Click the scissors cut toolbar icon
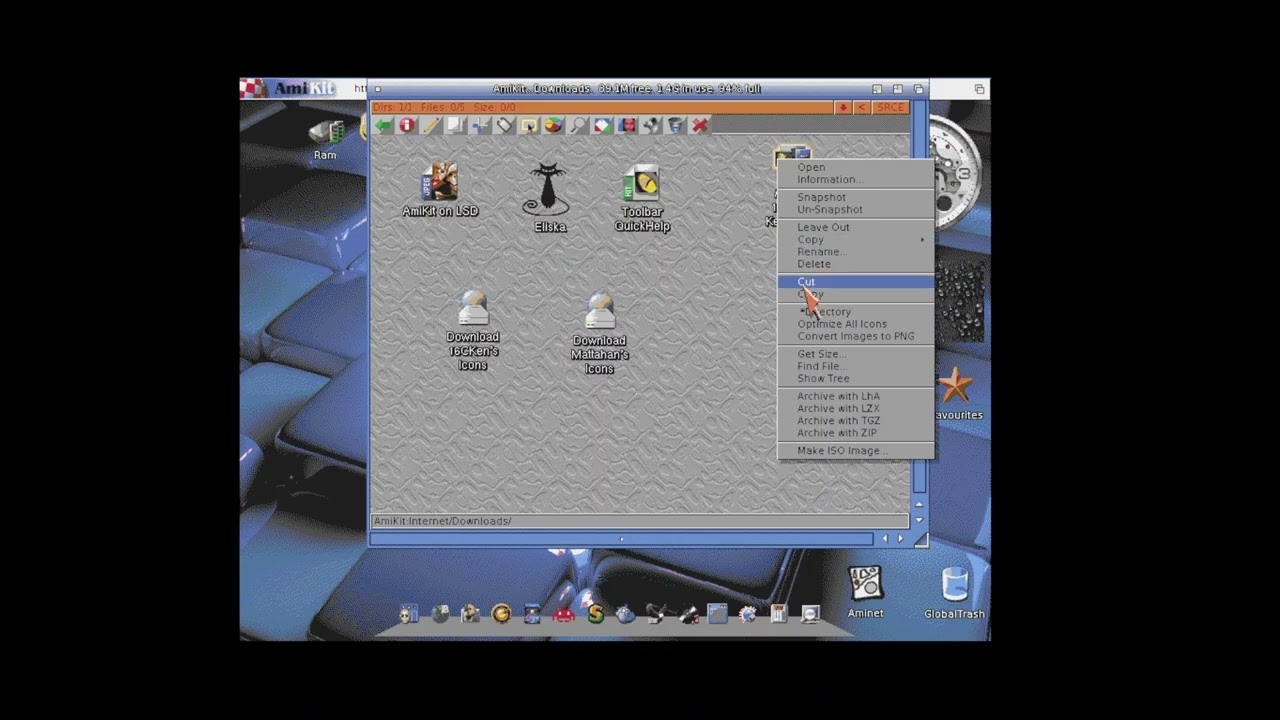Image resolution: width=1280 pixels, height=720 pixels. click(x=480, y=125)
